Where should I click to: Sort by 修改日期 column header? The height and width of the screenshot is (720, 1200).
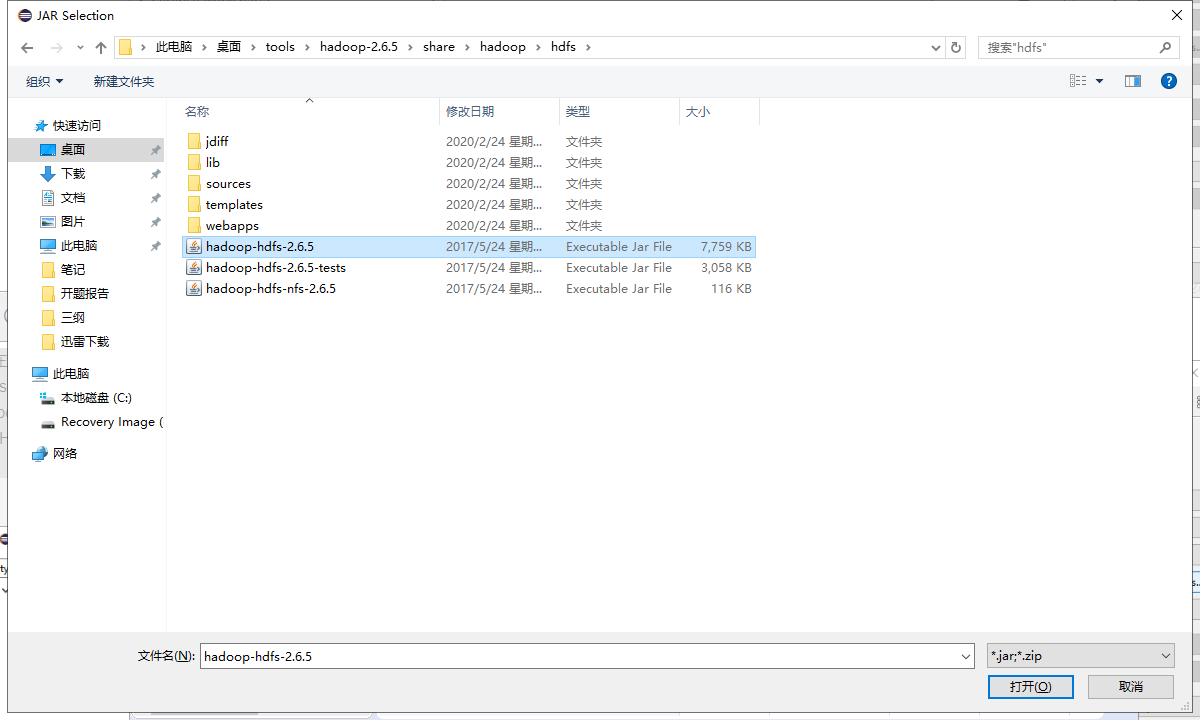(x=470, y=111)
